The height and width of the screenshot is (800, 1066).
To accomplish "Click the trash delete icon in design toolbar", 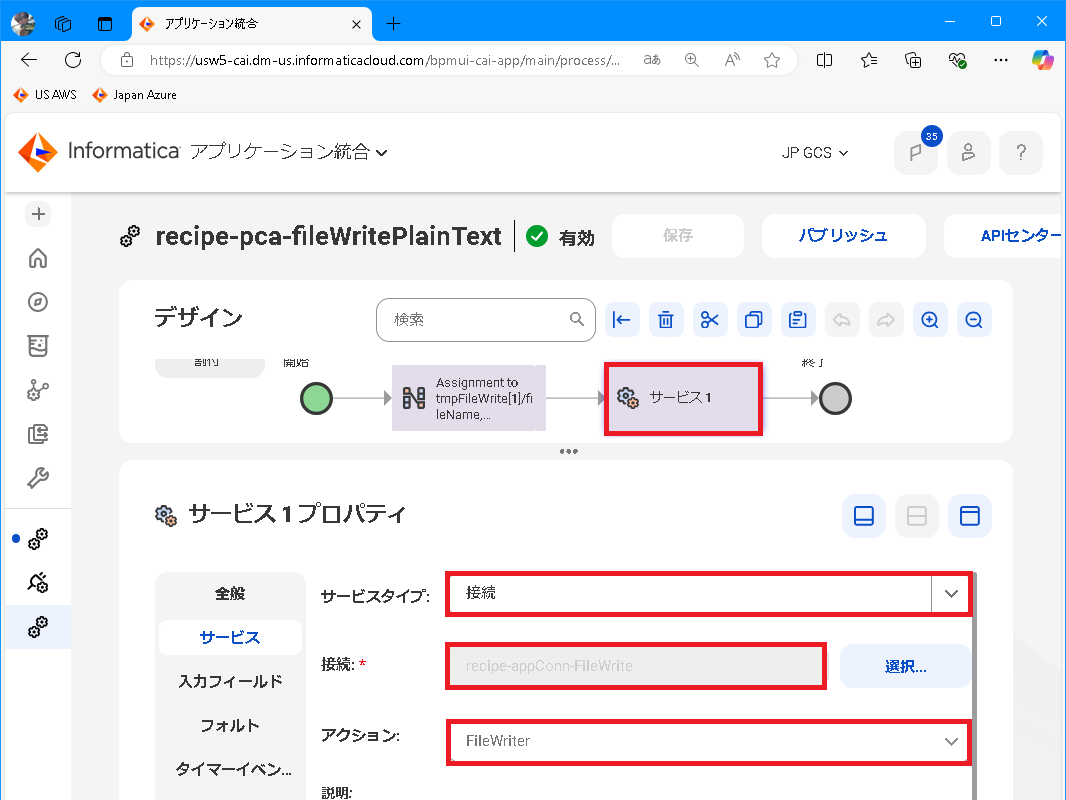I will [666, 319].
